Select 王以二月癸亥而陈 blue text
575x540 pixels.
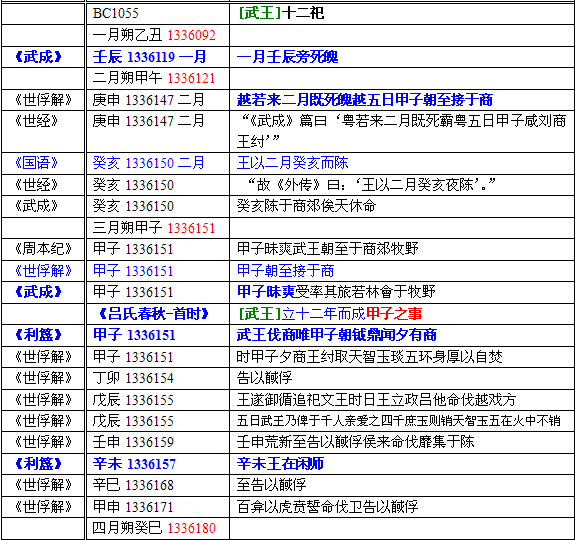[x=292, y=163]
